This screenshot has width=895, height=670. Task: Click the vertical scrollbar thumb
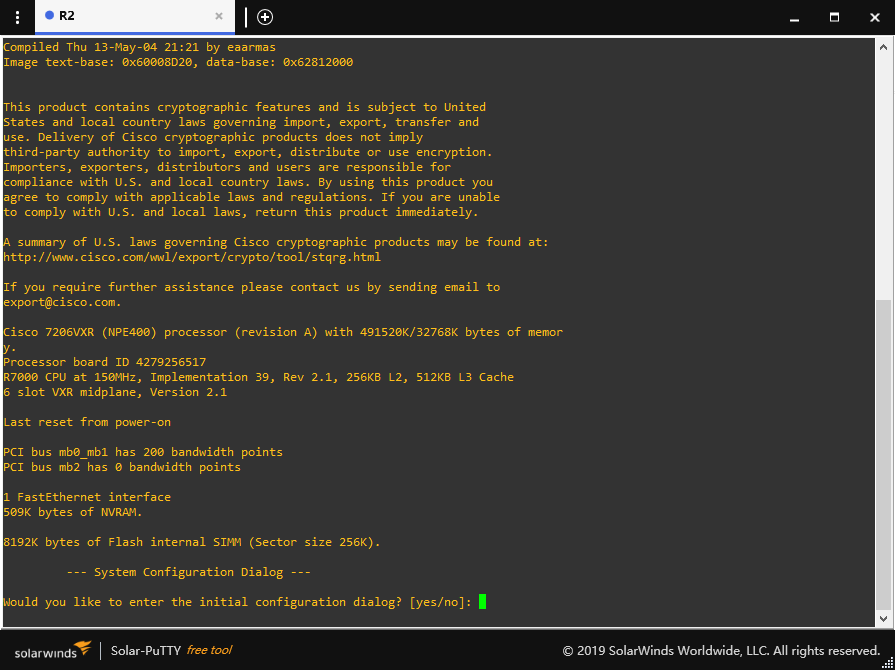coord(884,454)
